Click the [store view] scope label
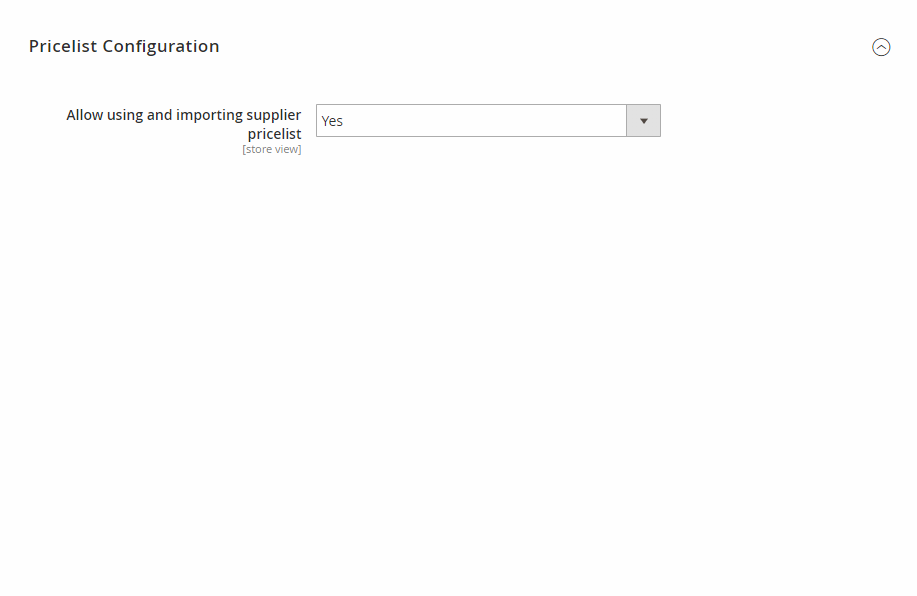 click(x=272, y=149)
